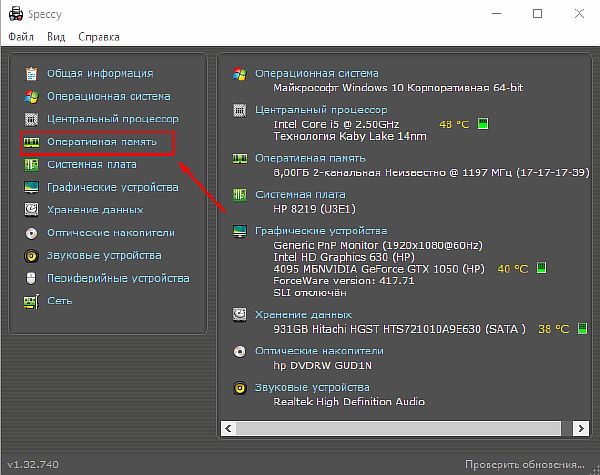Click the monitor icon beside sidebar Графические устройства

(x=31, y=188)
